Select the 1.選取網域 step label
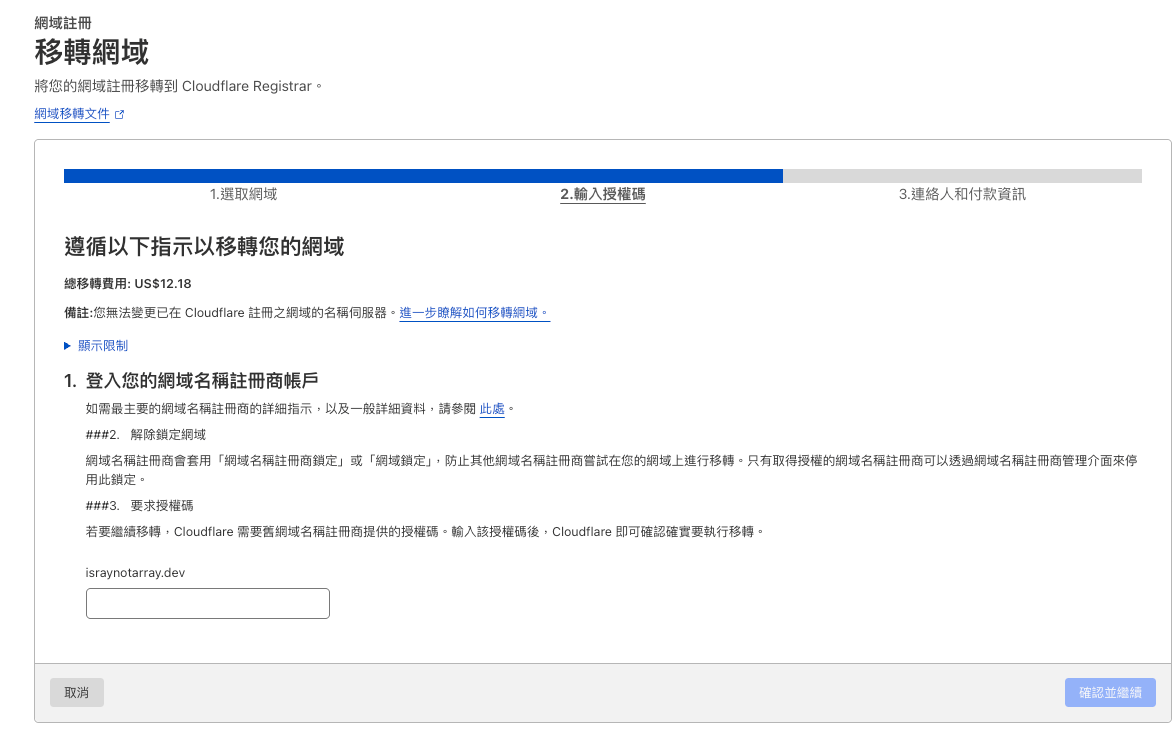 click(243, 194)
